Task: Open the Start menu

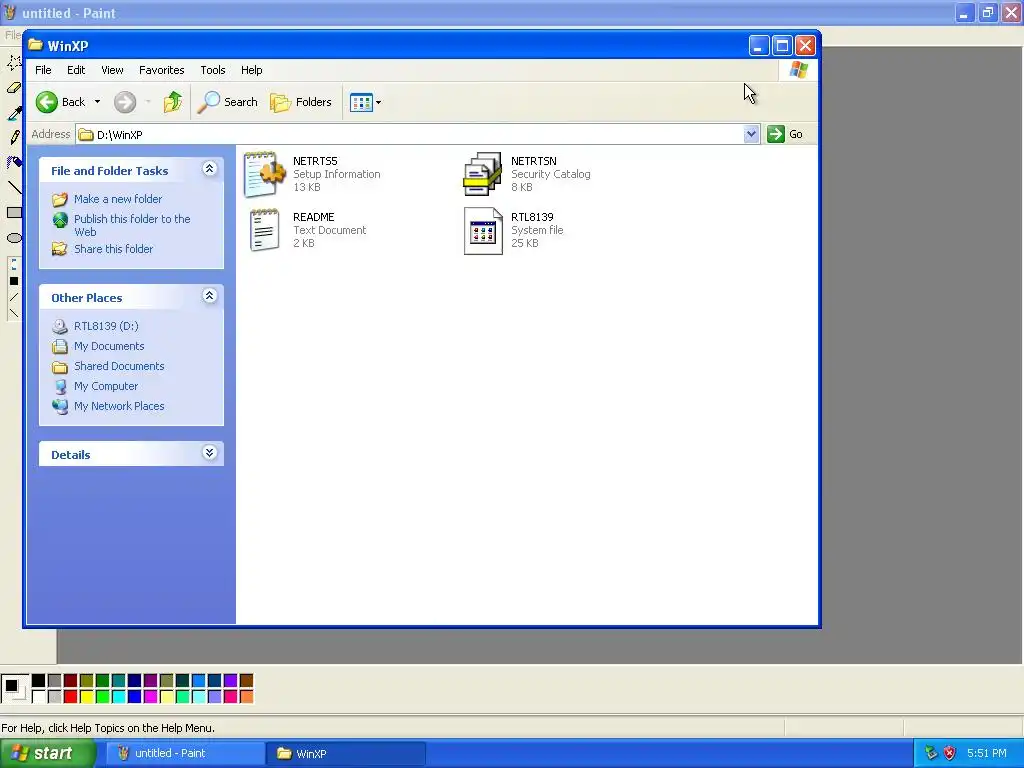Action: pos(48,754)
